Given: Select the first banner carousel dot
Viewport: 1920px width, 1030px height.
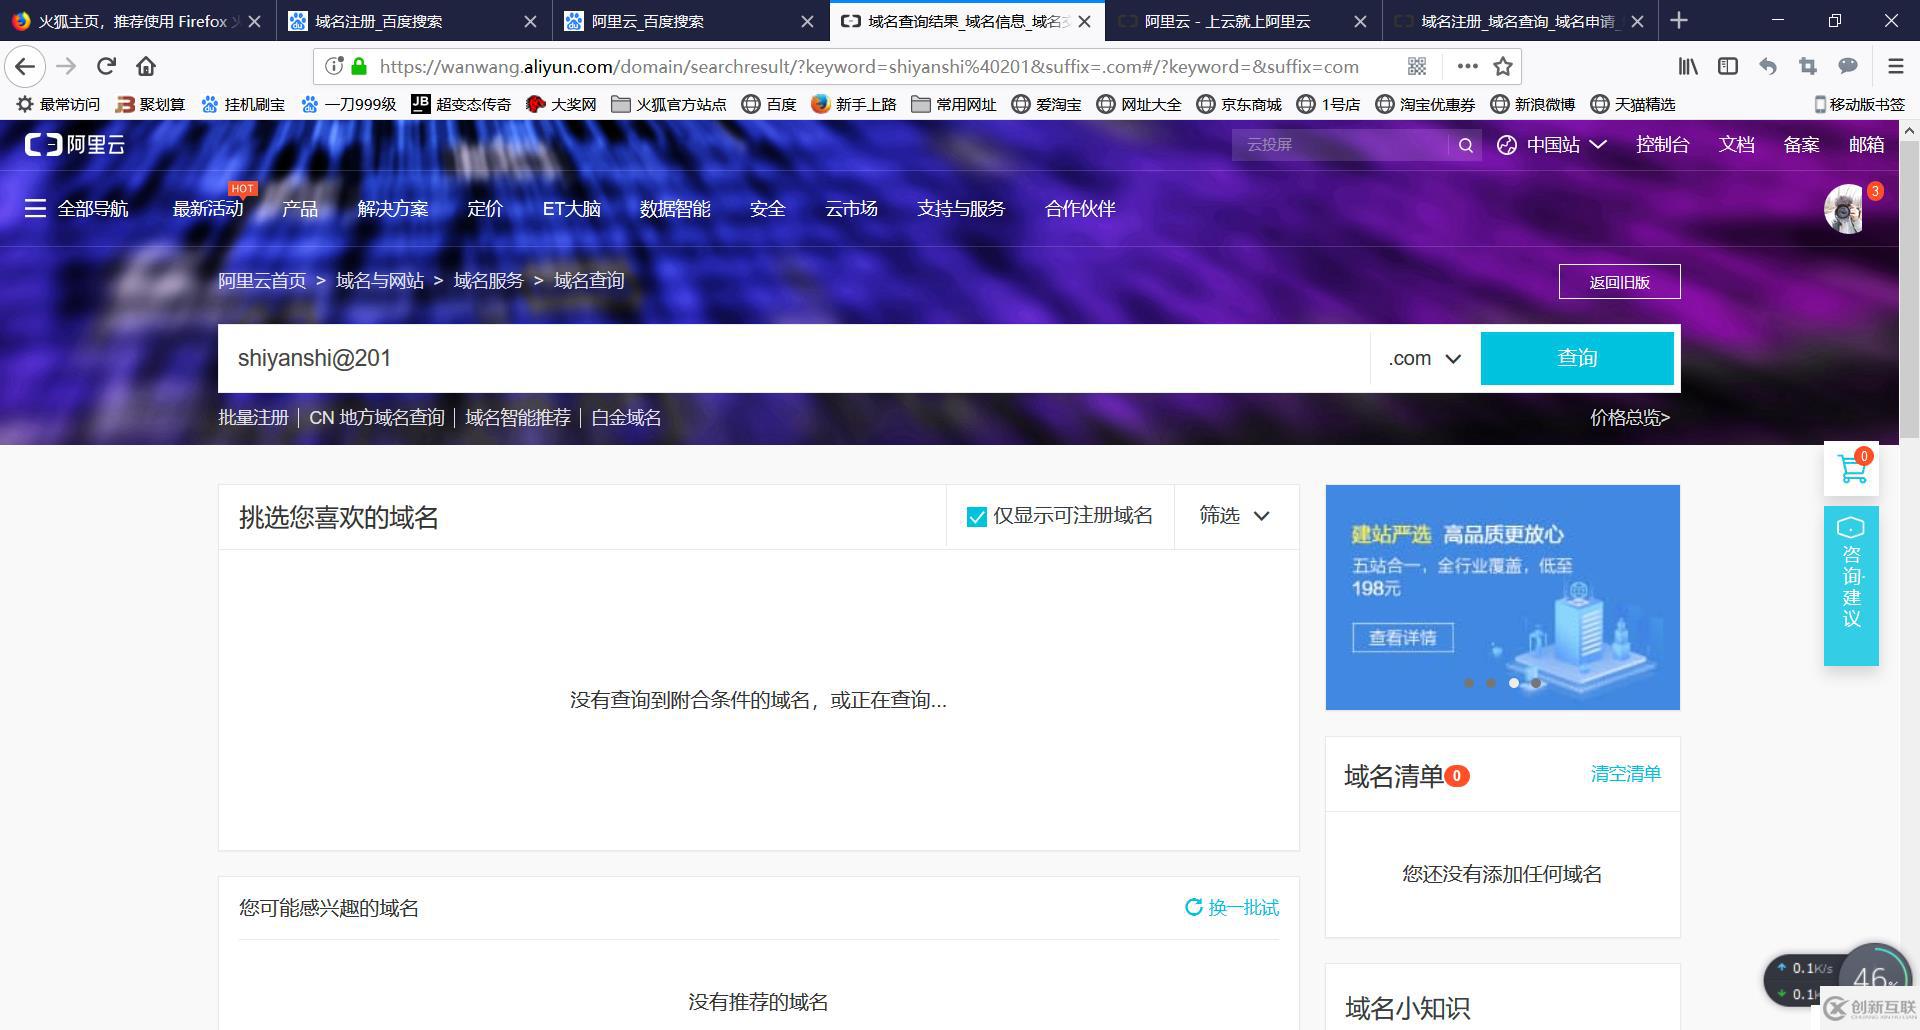Looking at the screenshot, I should [1468, 683].
